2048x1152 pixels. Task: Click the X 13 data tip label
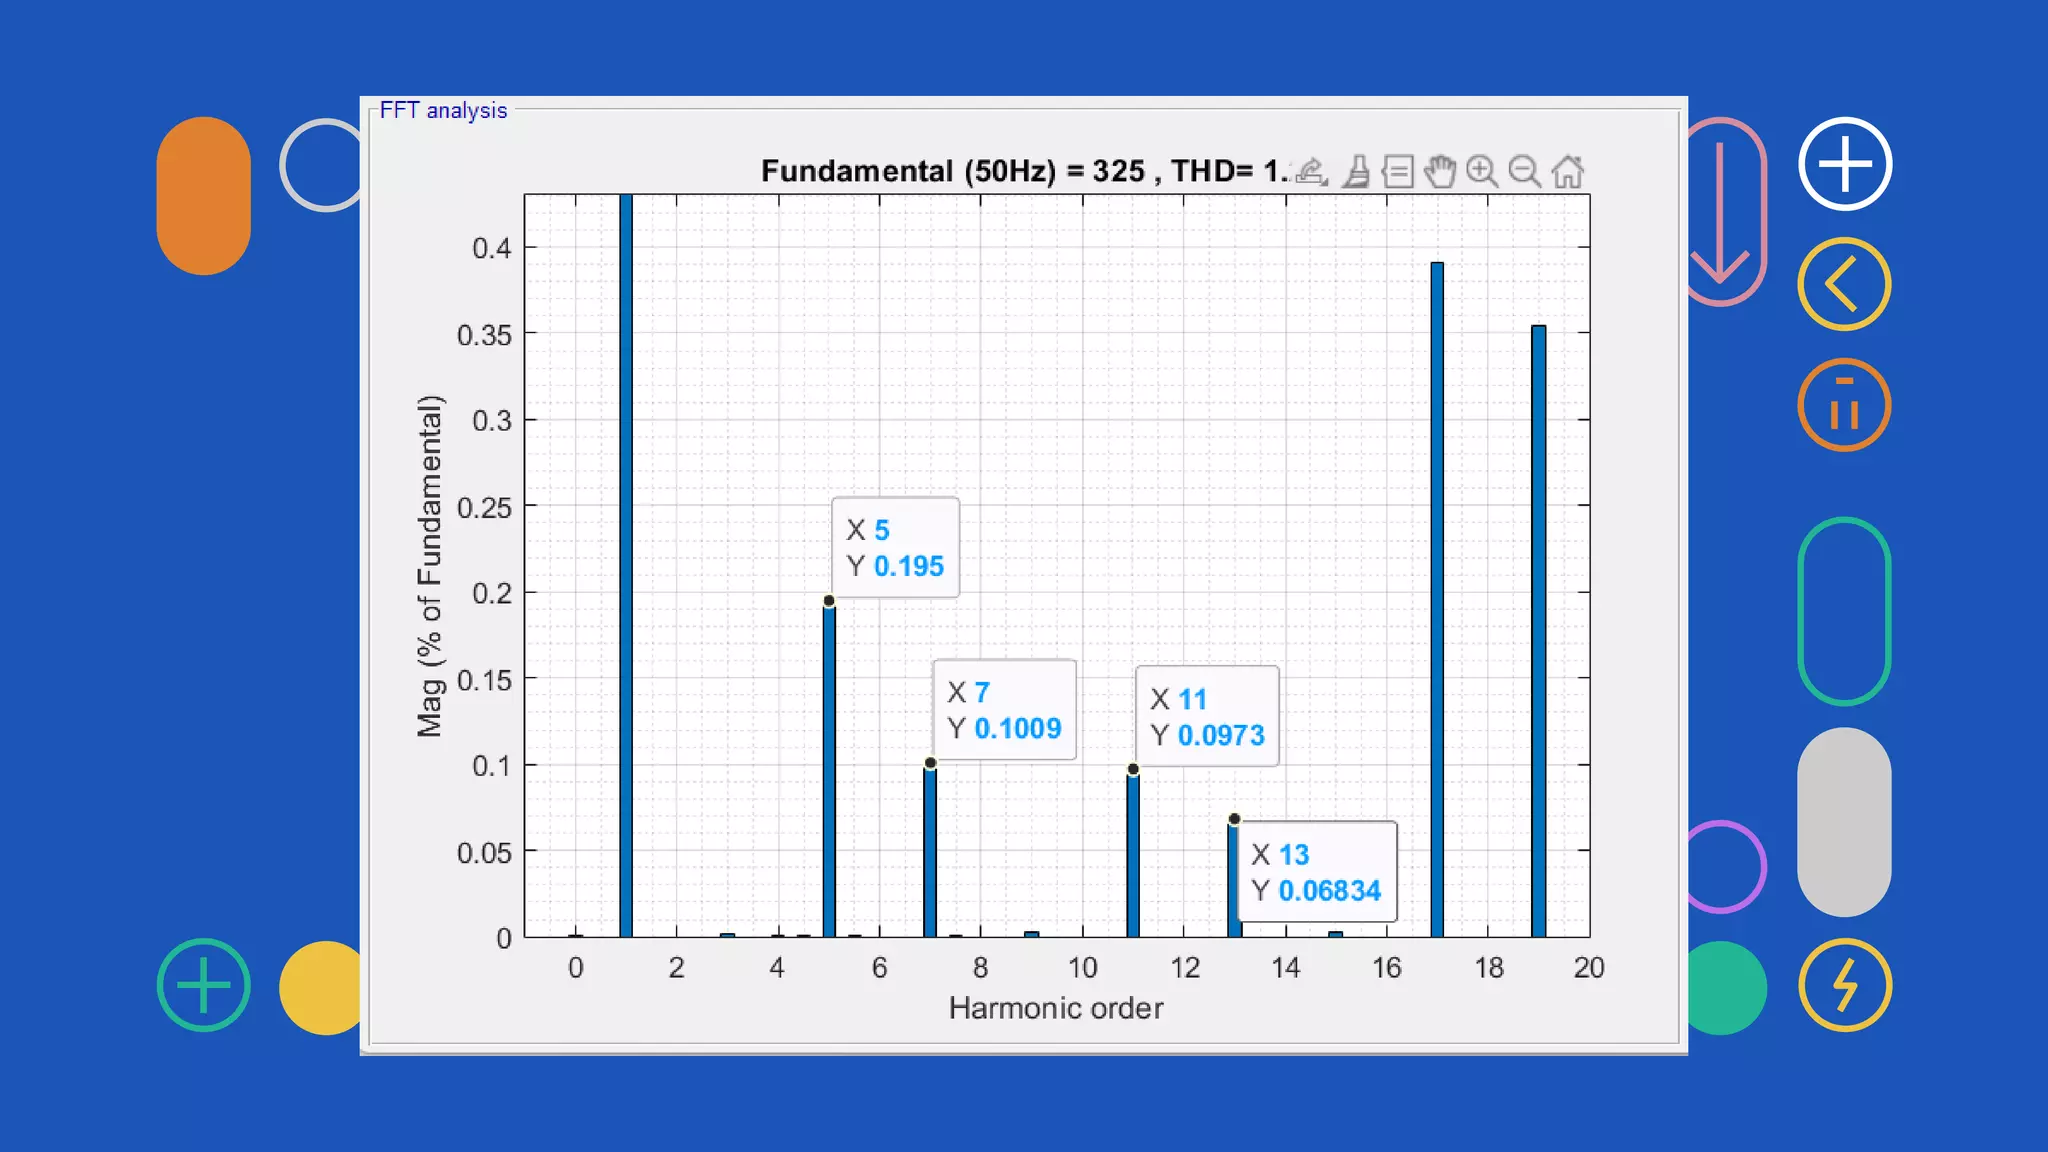1316,872
